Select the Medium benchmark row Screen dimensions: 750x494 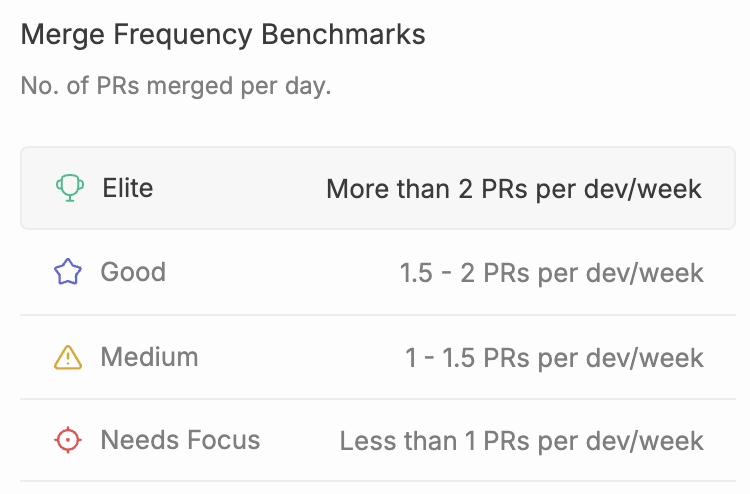pyautogui.click(x=378, y=357)
